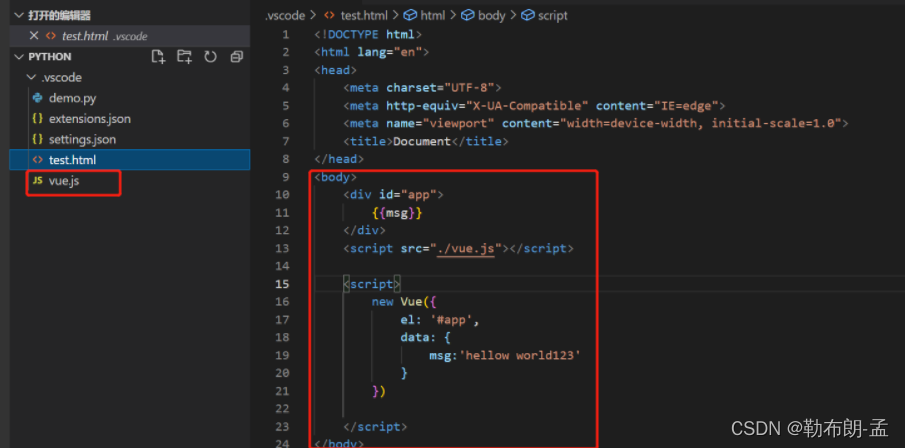
Task: Click the JSON braces icon of extensions.json
Action: (38, 119)
